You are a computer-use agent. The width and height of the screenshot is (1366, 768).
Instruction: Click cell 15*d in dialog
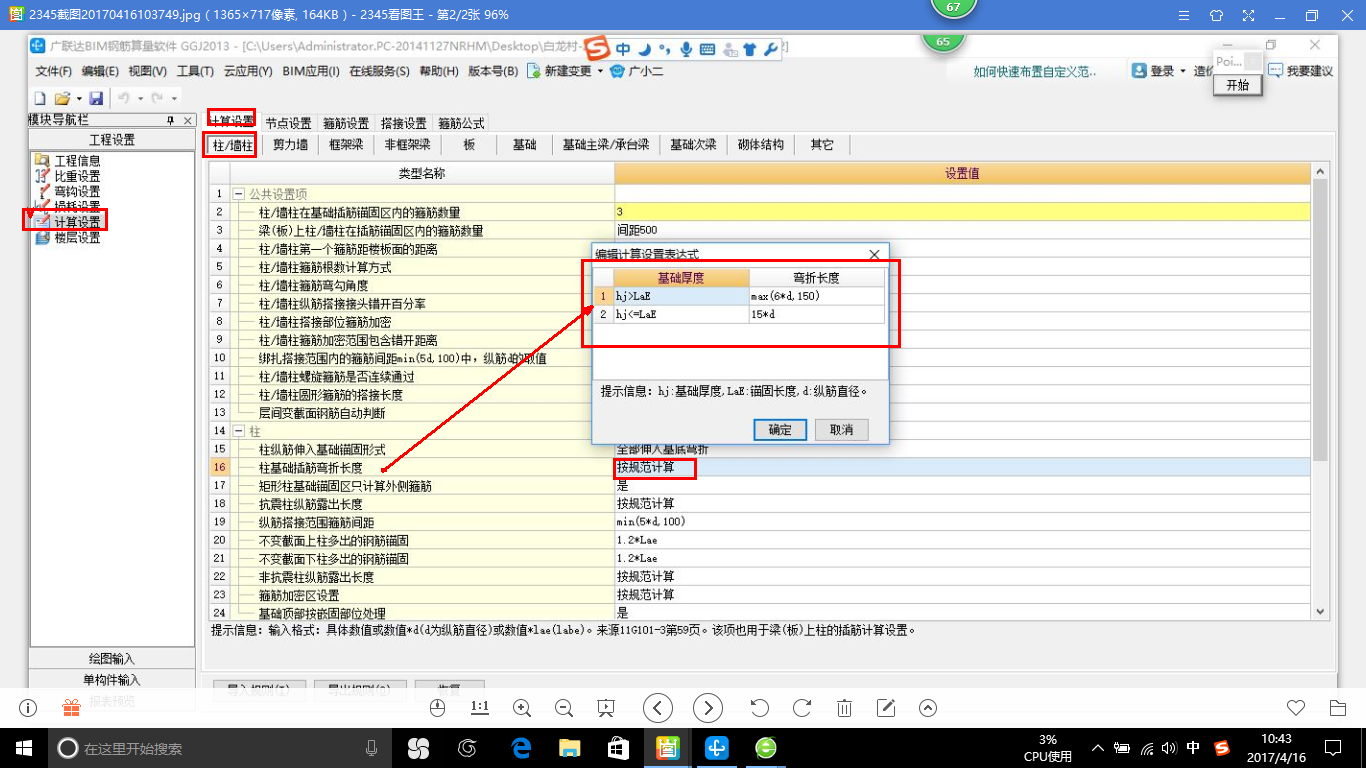coord(816,314)
